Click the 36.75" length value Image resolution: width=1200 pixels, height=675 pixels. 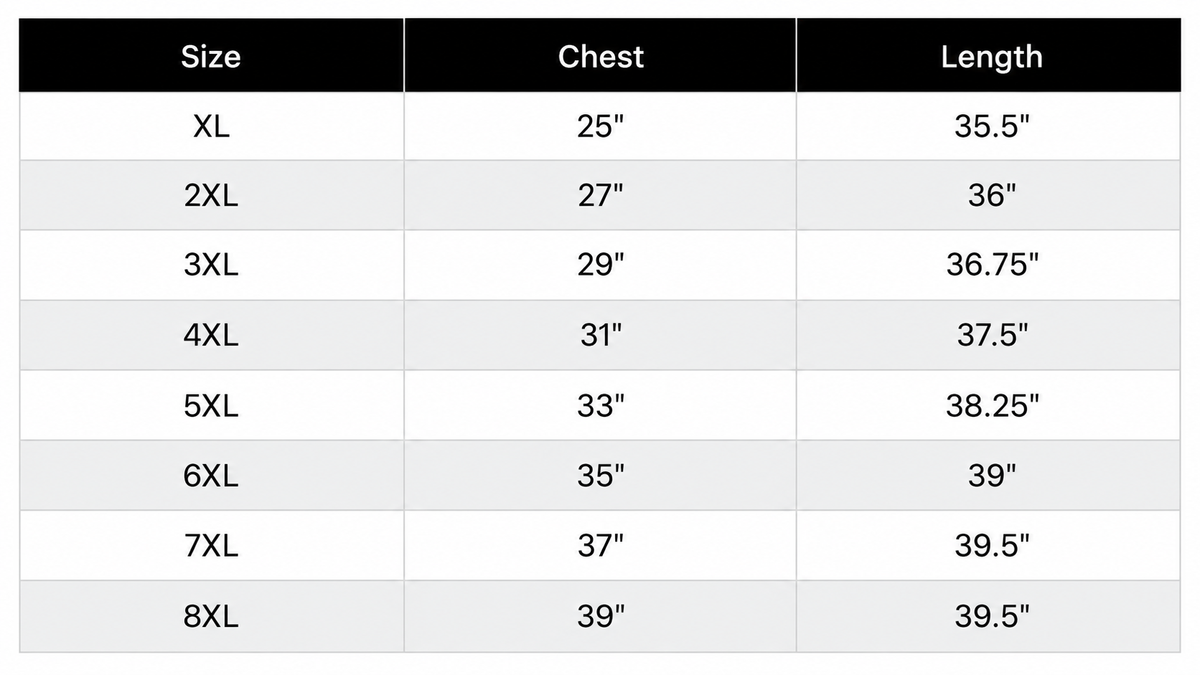(991, 266)
